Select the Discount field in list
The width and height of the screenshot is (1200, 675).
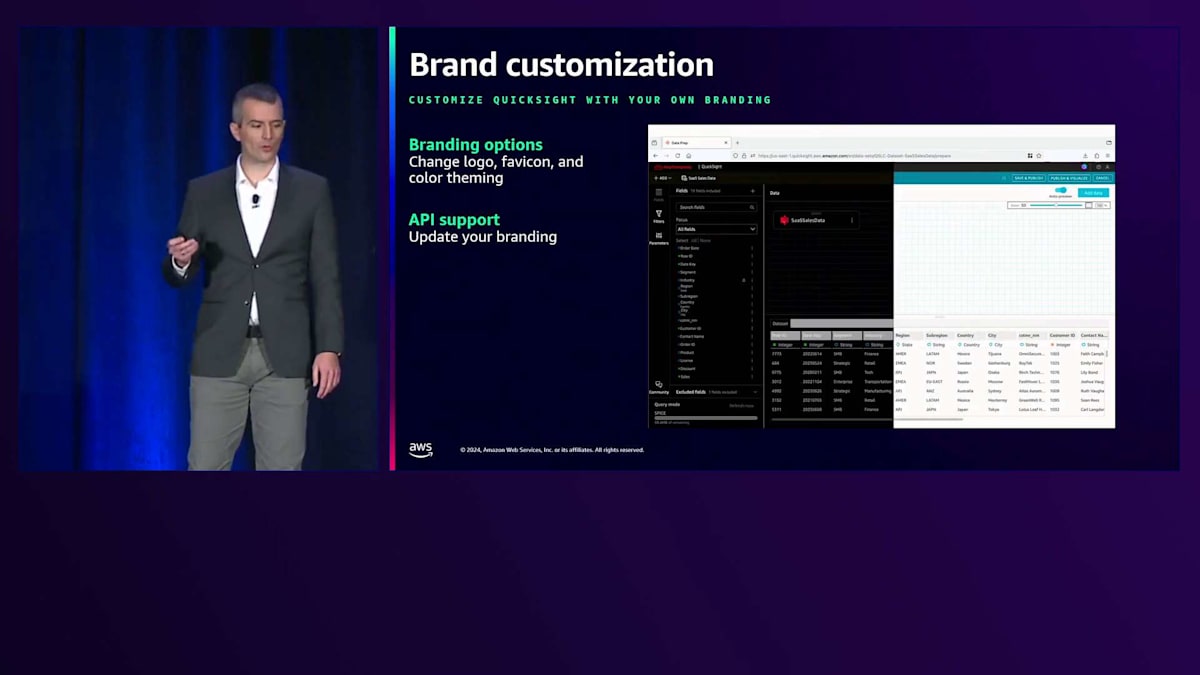click(x=687, y=369)
